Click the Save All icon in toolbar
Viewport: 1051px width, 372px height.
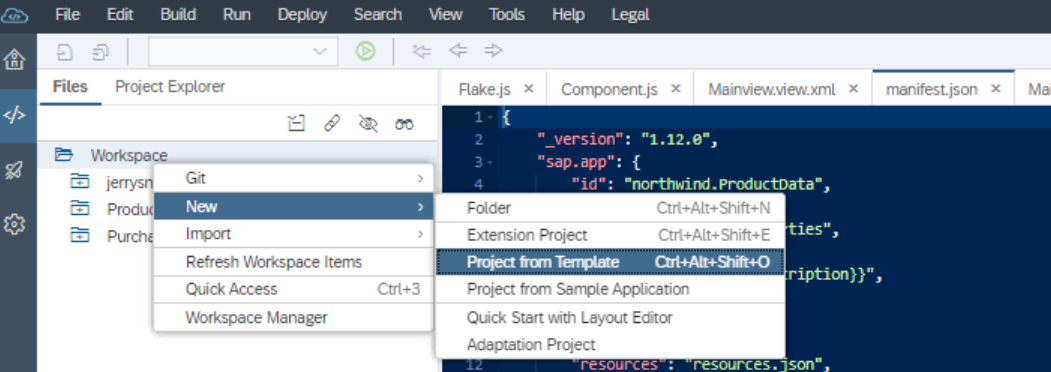[x=101, y=52]
